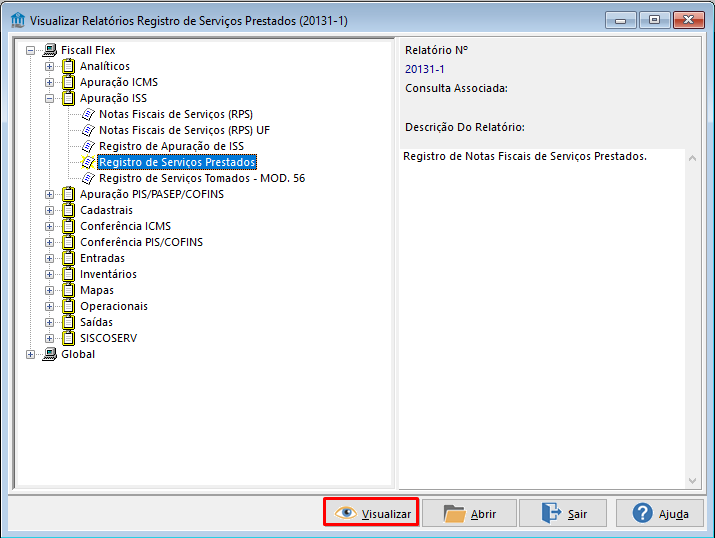Expand the Saídas folder

pos(50,322)
